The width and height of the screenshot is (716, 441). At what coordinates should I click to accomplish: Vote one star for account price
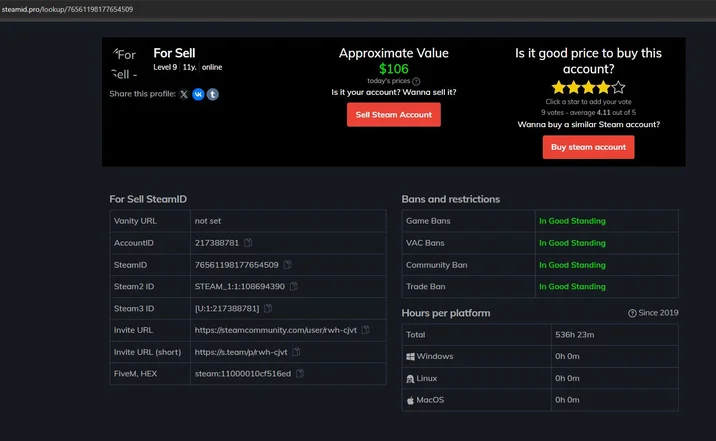click(558, 87)
